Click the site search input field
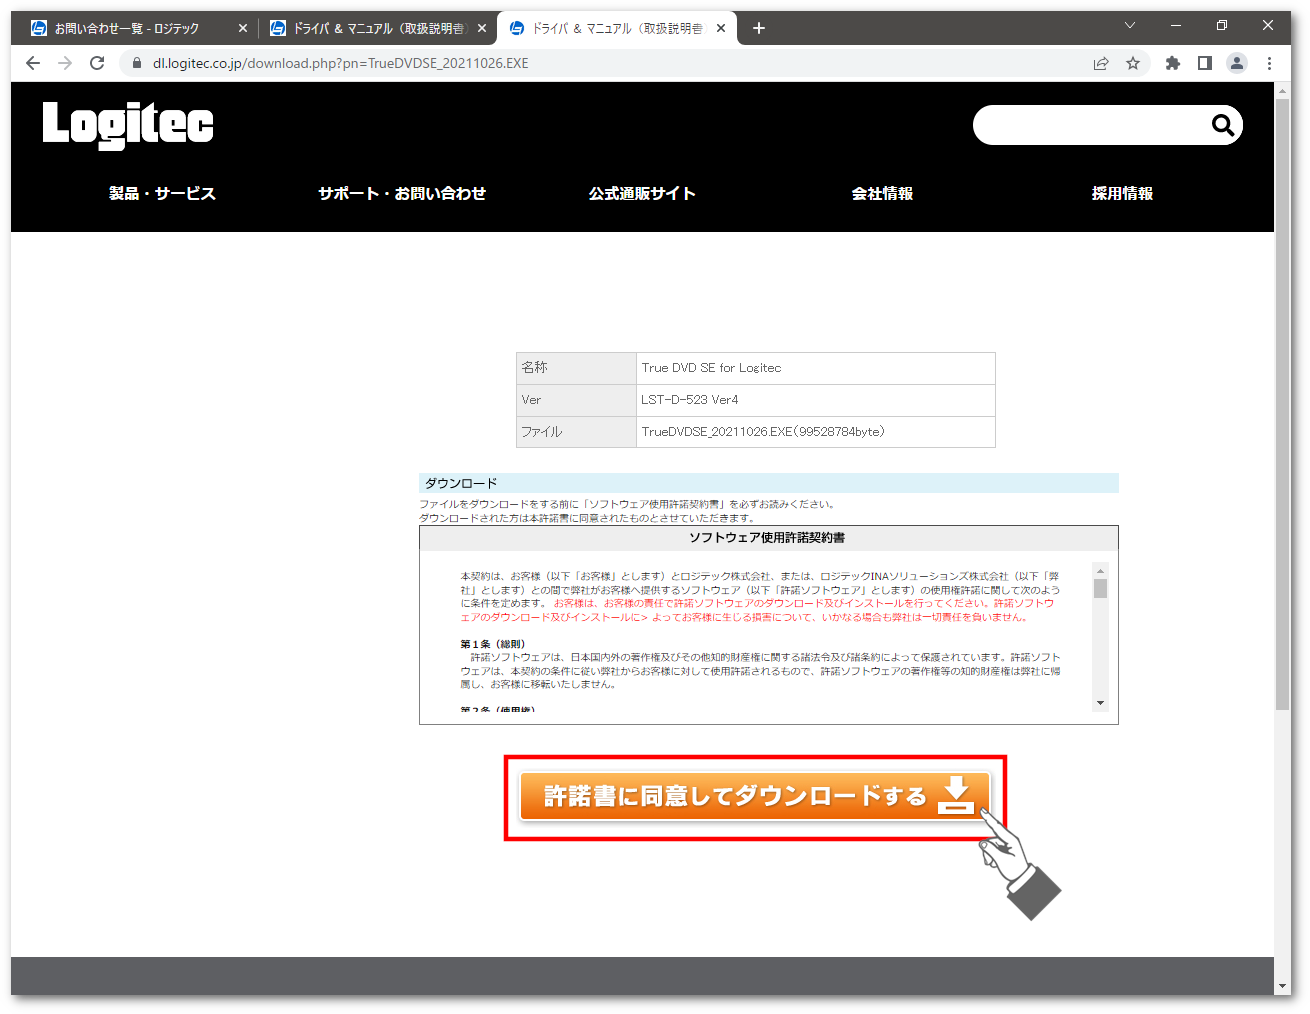The image size is (1310, 1014). (1090, 125)
